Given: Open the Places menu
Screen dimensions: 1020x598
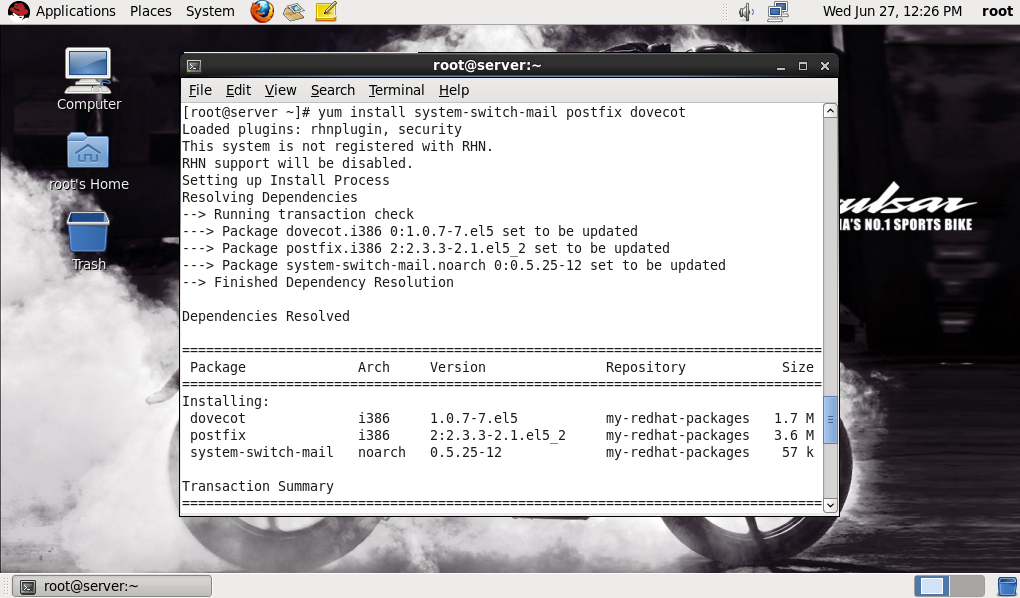Looking at the screenshot, I should tap(150, 11).
